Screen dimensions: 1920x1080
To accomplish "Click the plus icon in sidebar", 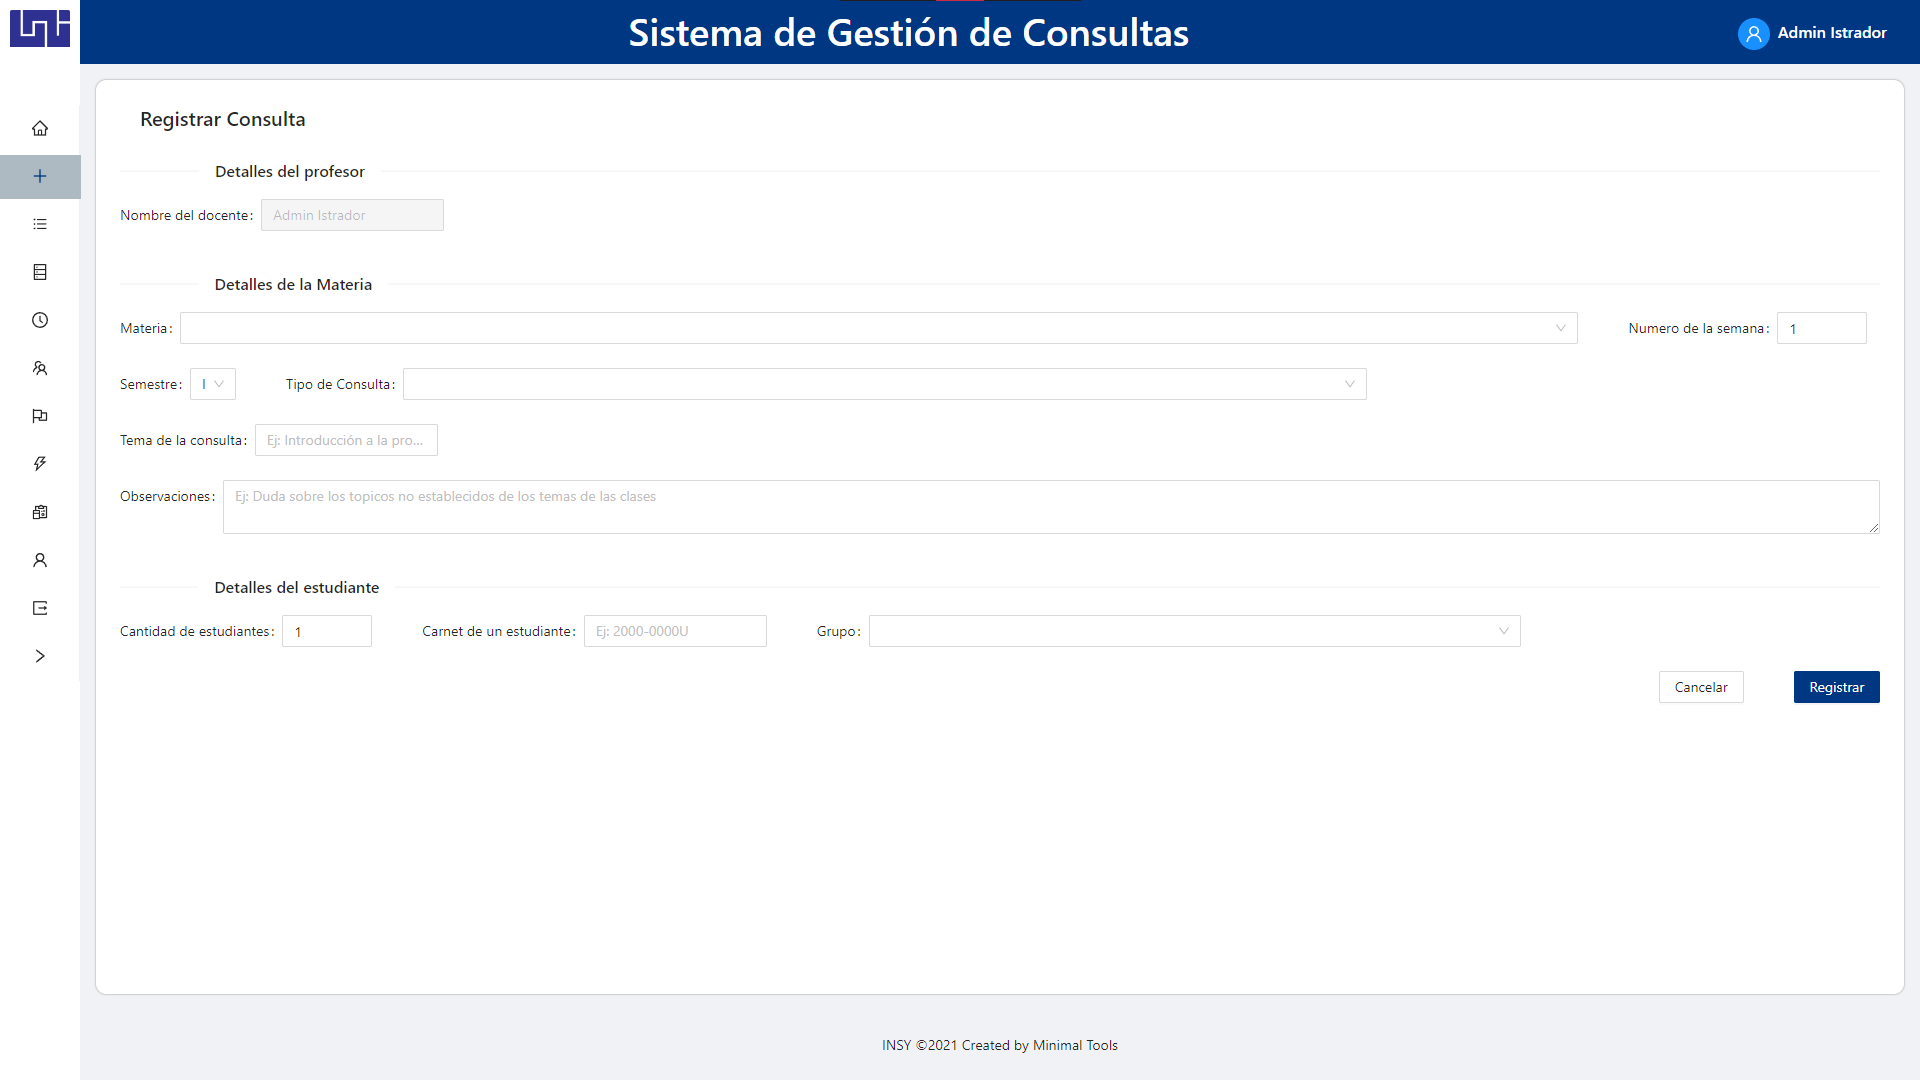I will point(40,176).
